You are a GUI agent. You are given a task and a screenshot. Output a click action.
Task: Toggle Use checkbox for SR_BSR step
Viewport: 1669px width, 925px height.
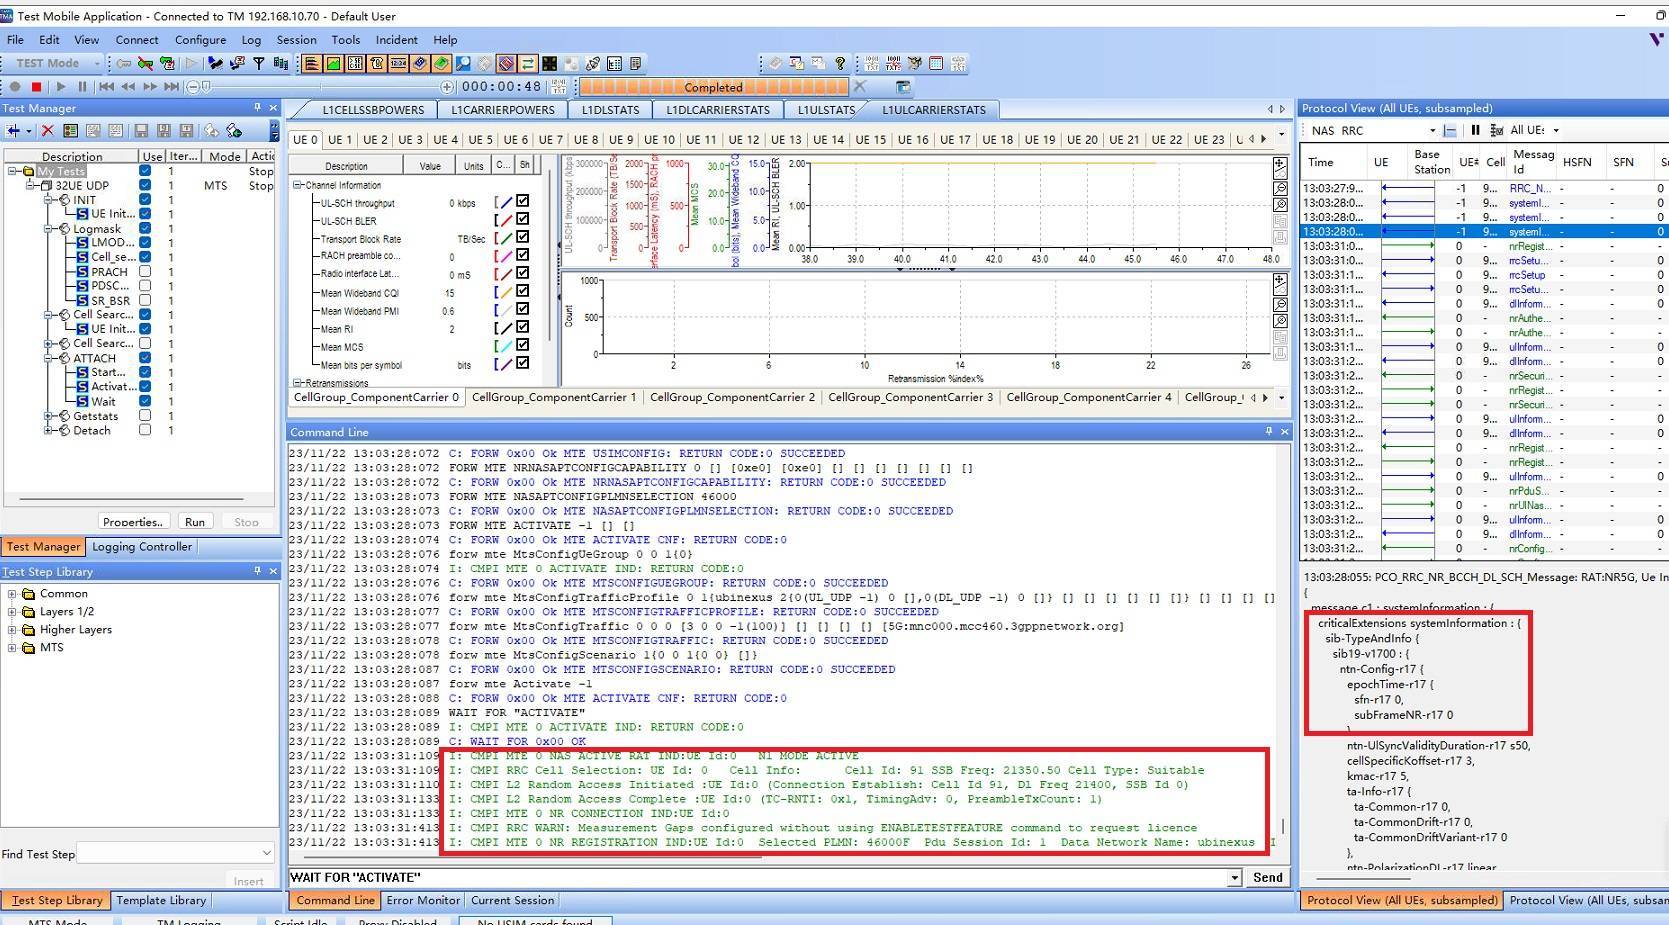point(145,300)
